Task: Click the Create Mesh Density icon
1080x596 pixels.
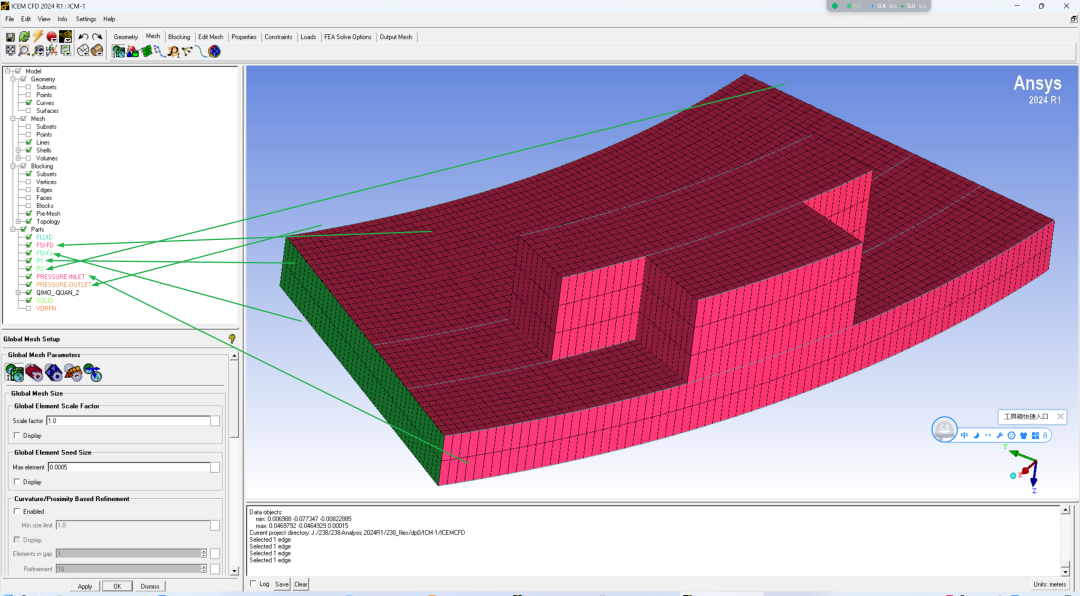Action: [x=174, y=51]
